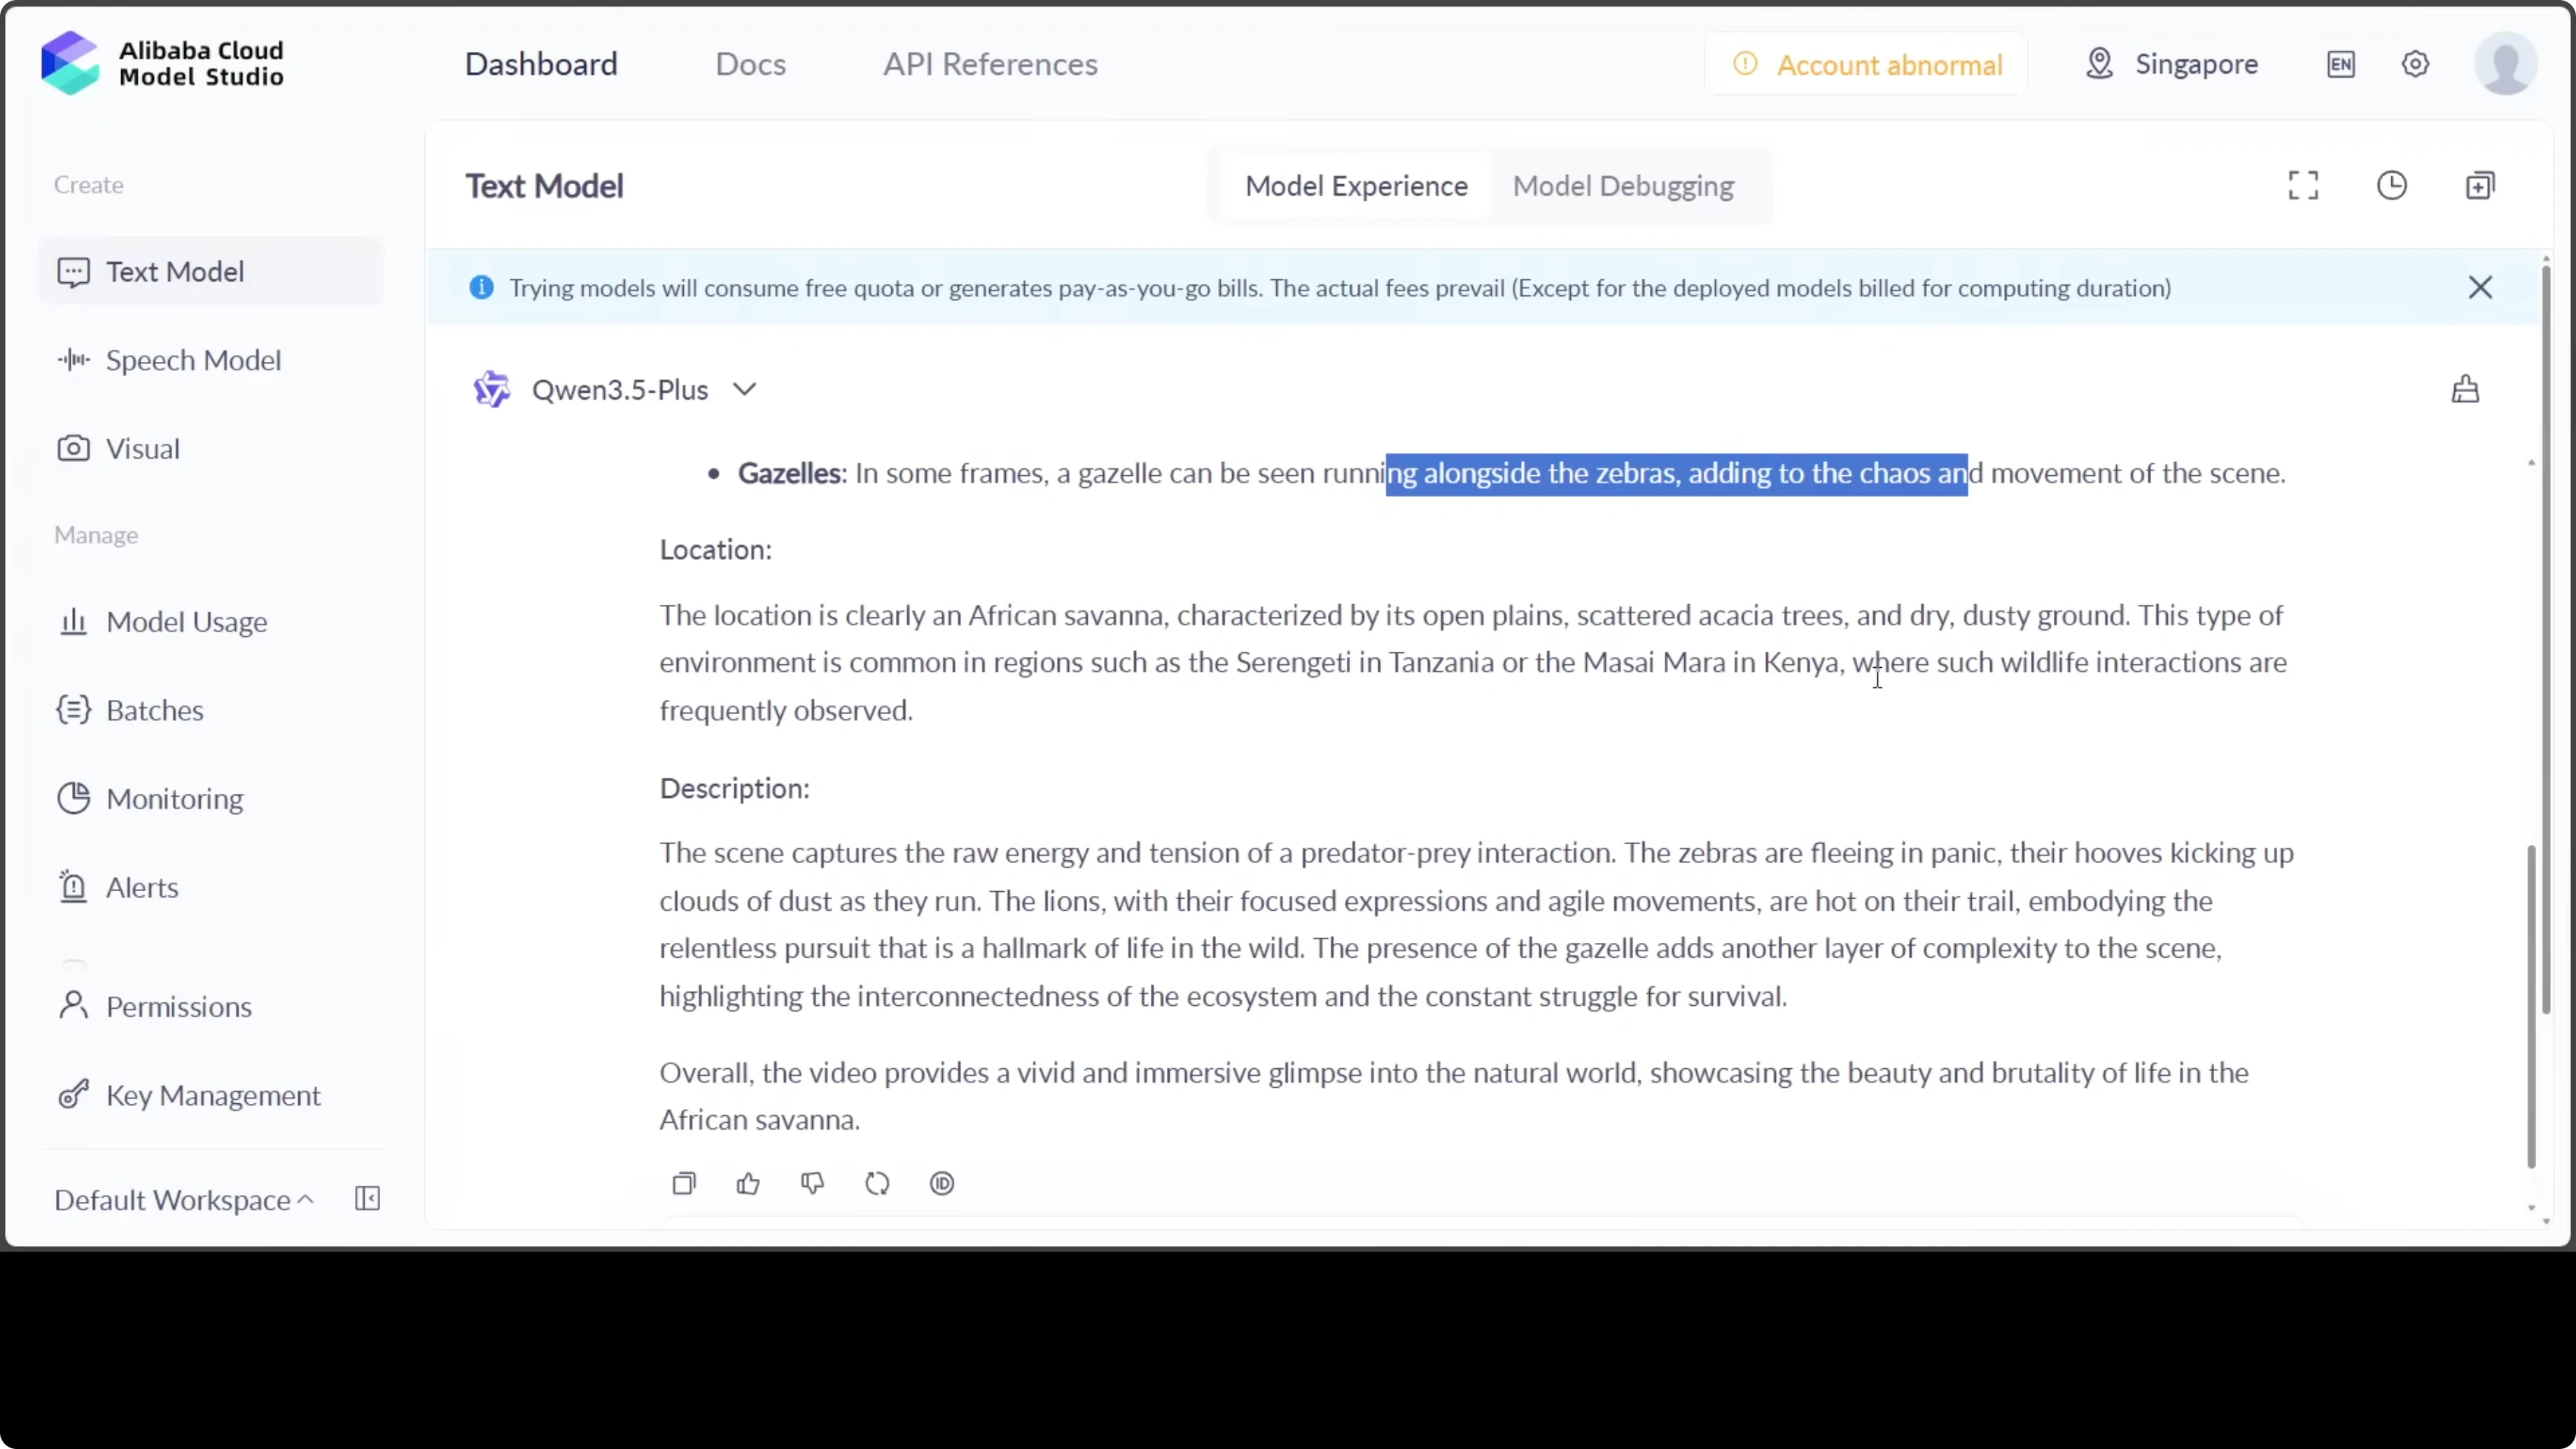Open the Docs menu item

click(750, 64)
